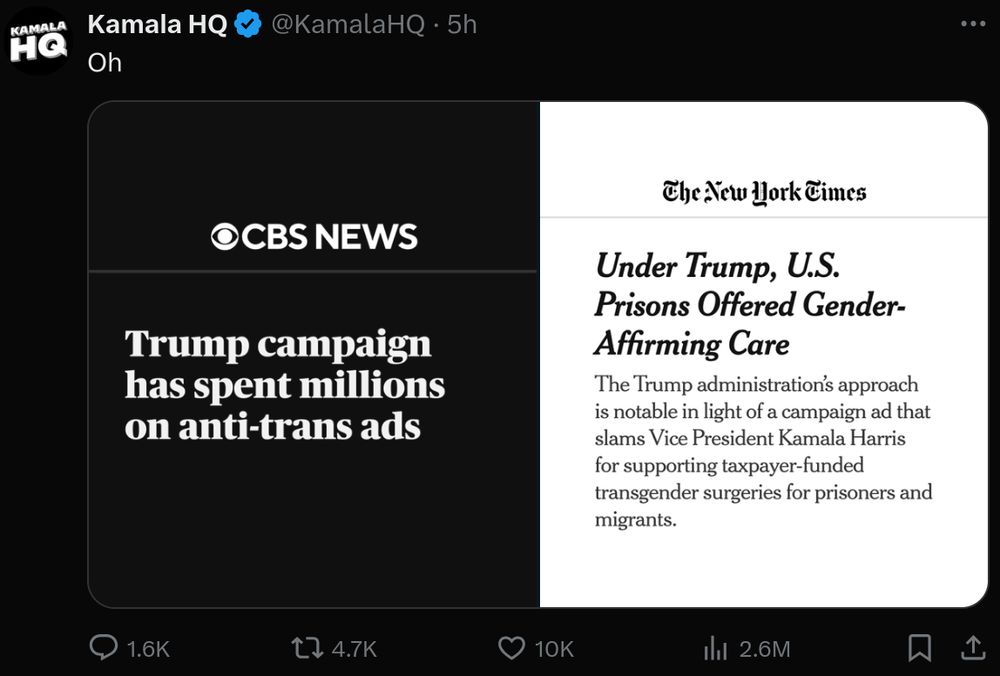1000x676 pixels.
Task: Click the tweet text reading Oh
Action: (x=104, y=62)
